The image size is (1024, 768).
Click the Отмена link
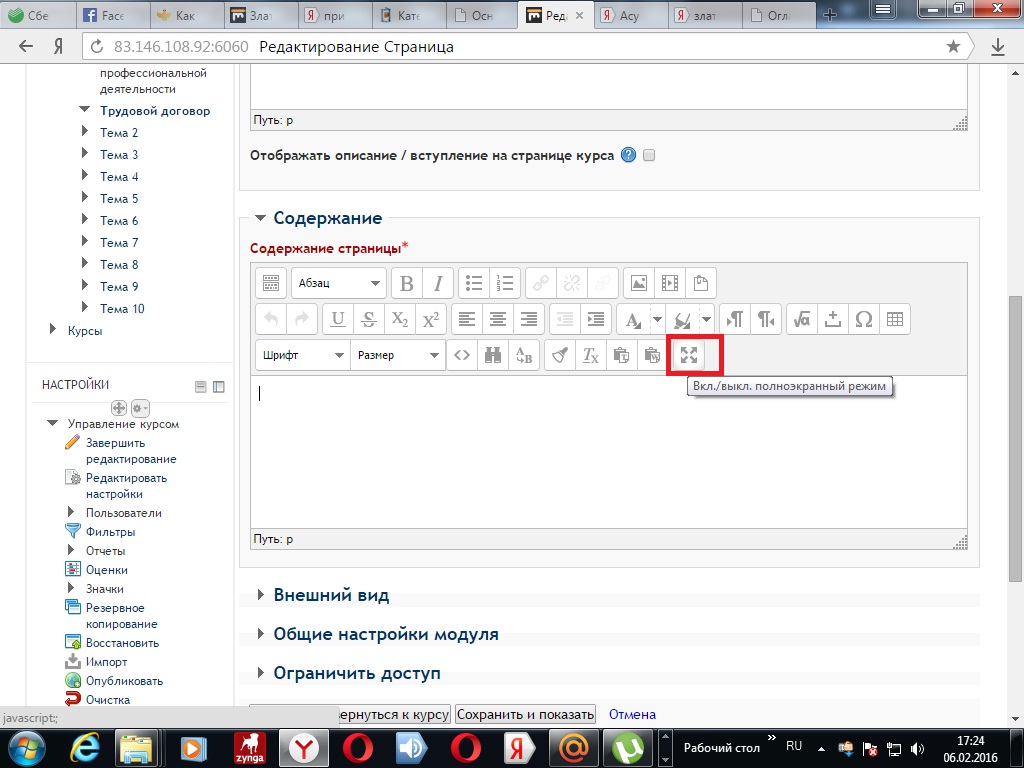[632, 714]
